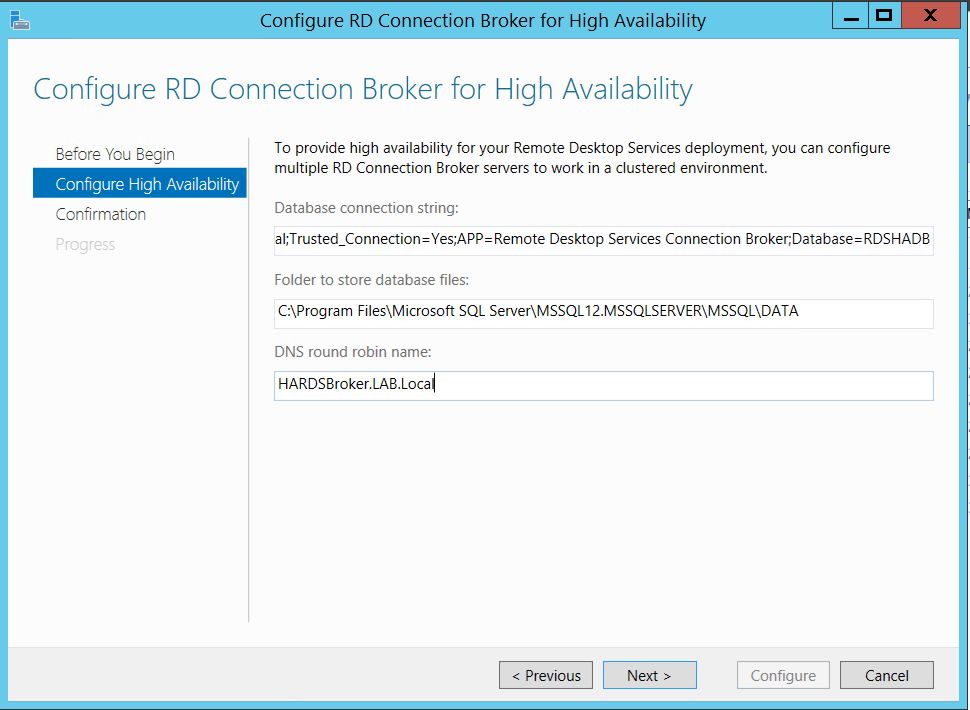The height and width of the screenshot is (710, 970).
Task: Click the DNS round robin name field
Action: pyautogui.click(x=602, y=385)
